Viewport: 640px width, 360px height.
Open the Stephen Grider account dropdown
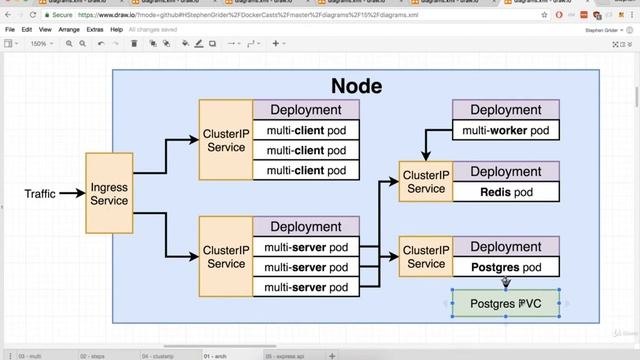(x=604, y=30)
